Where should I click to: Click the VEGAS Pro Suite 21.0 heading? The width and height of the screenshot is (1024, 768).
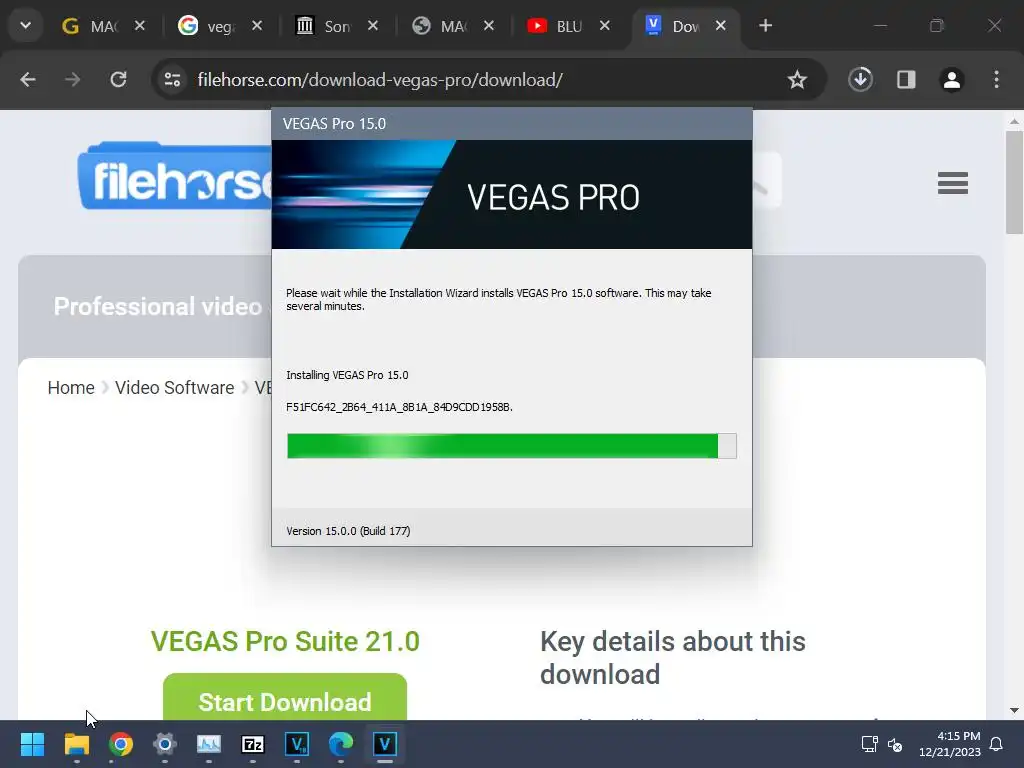pyautogui.click(x=285, y=641)
